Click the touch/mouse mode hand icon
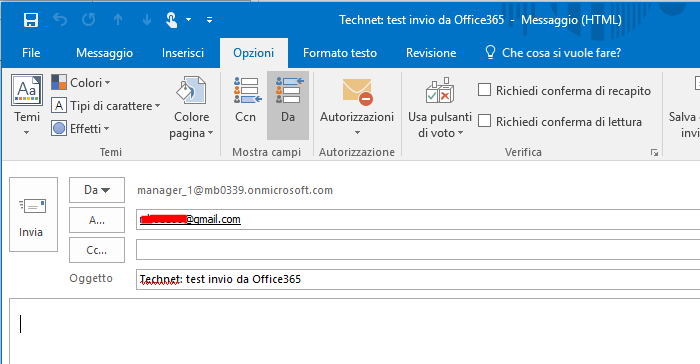Screen dimensions: 700x364 (x=171, y=20)
